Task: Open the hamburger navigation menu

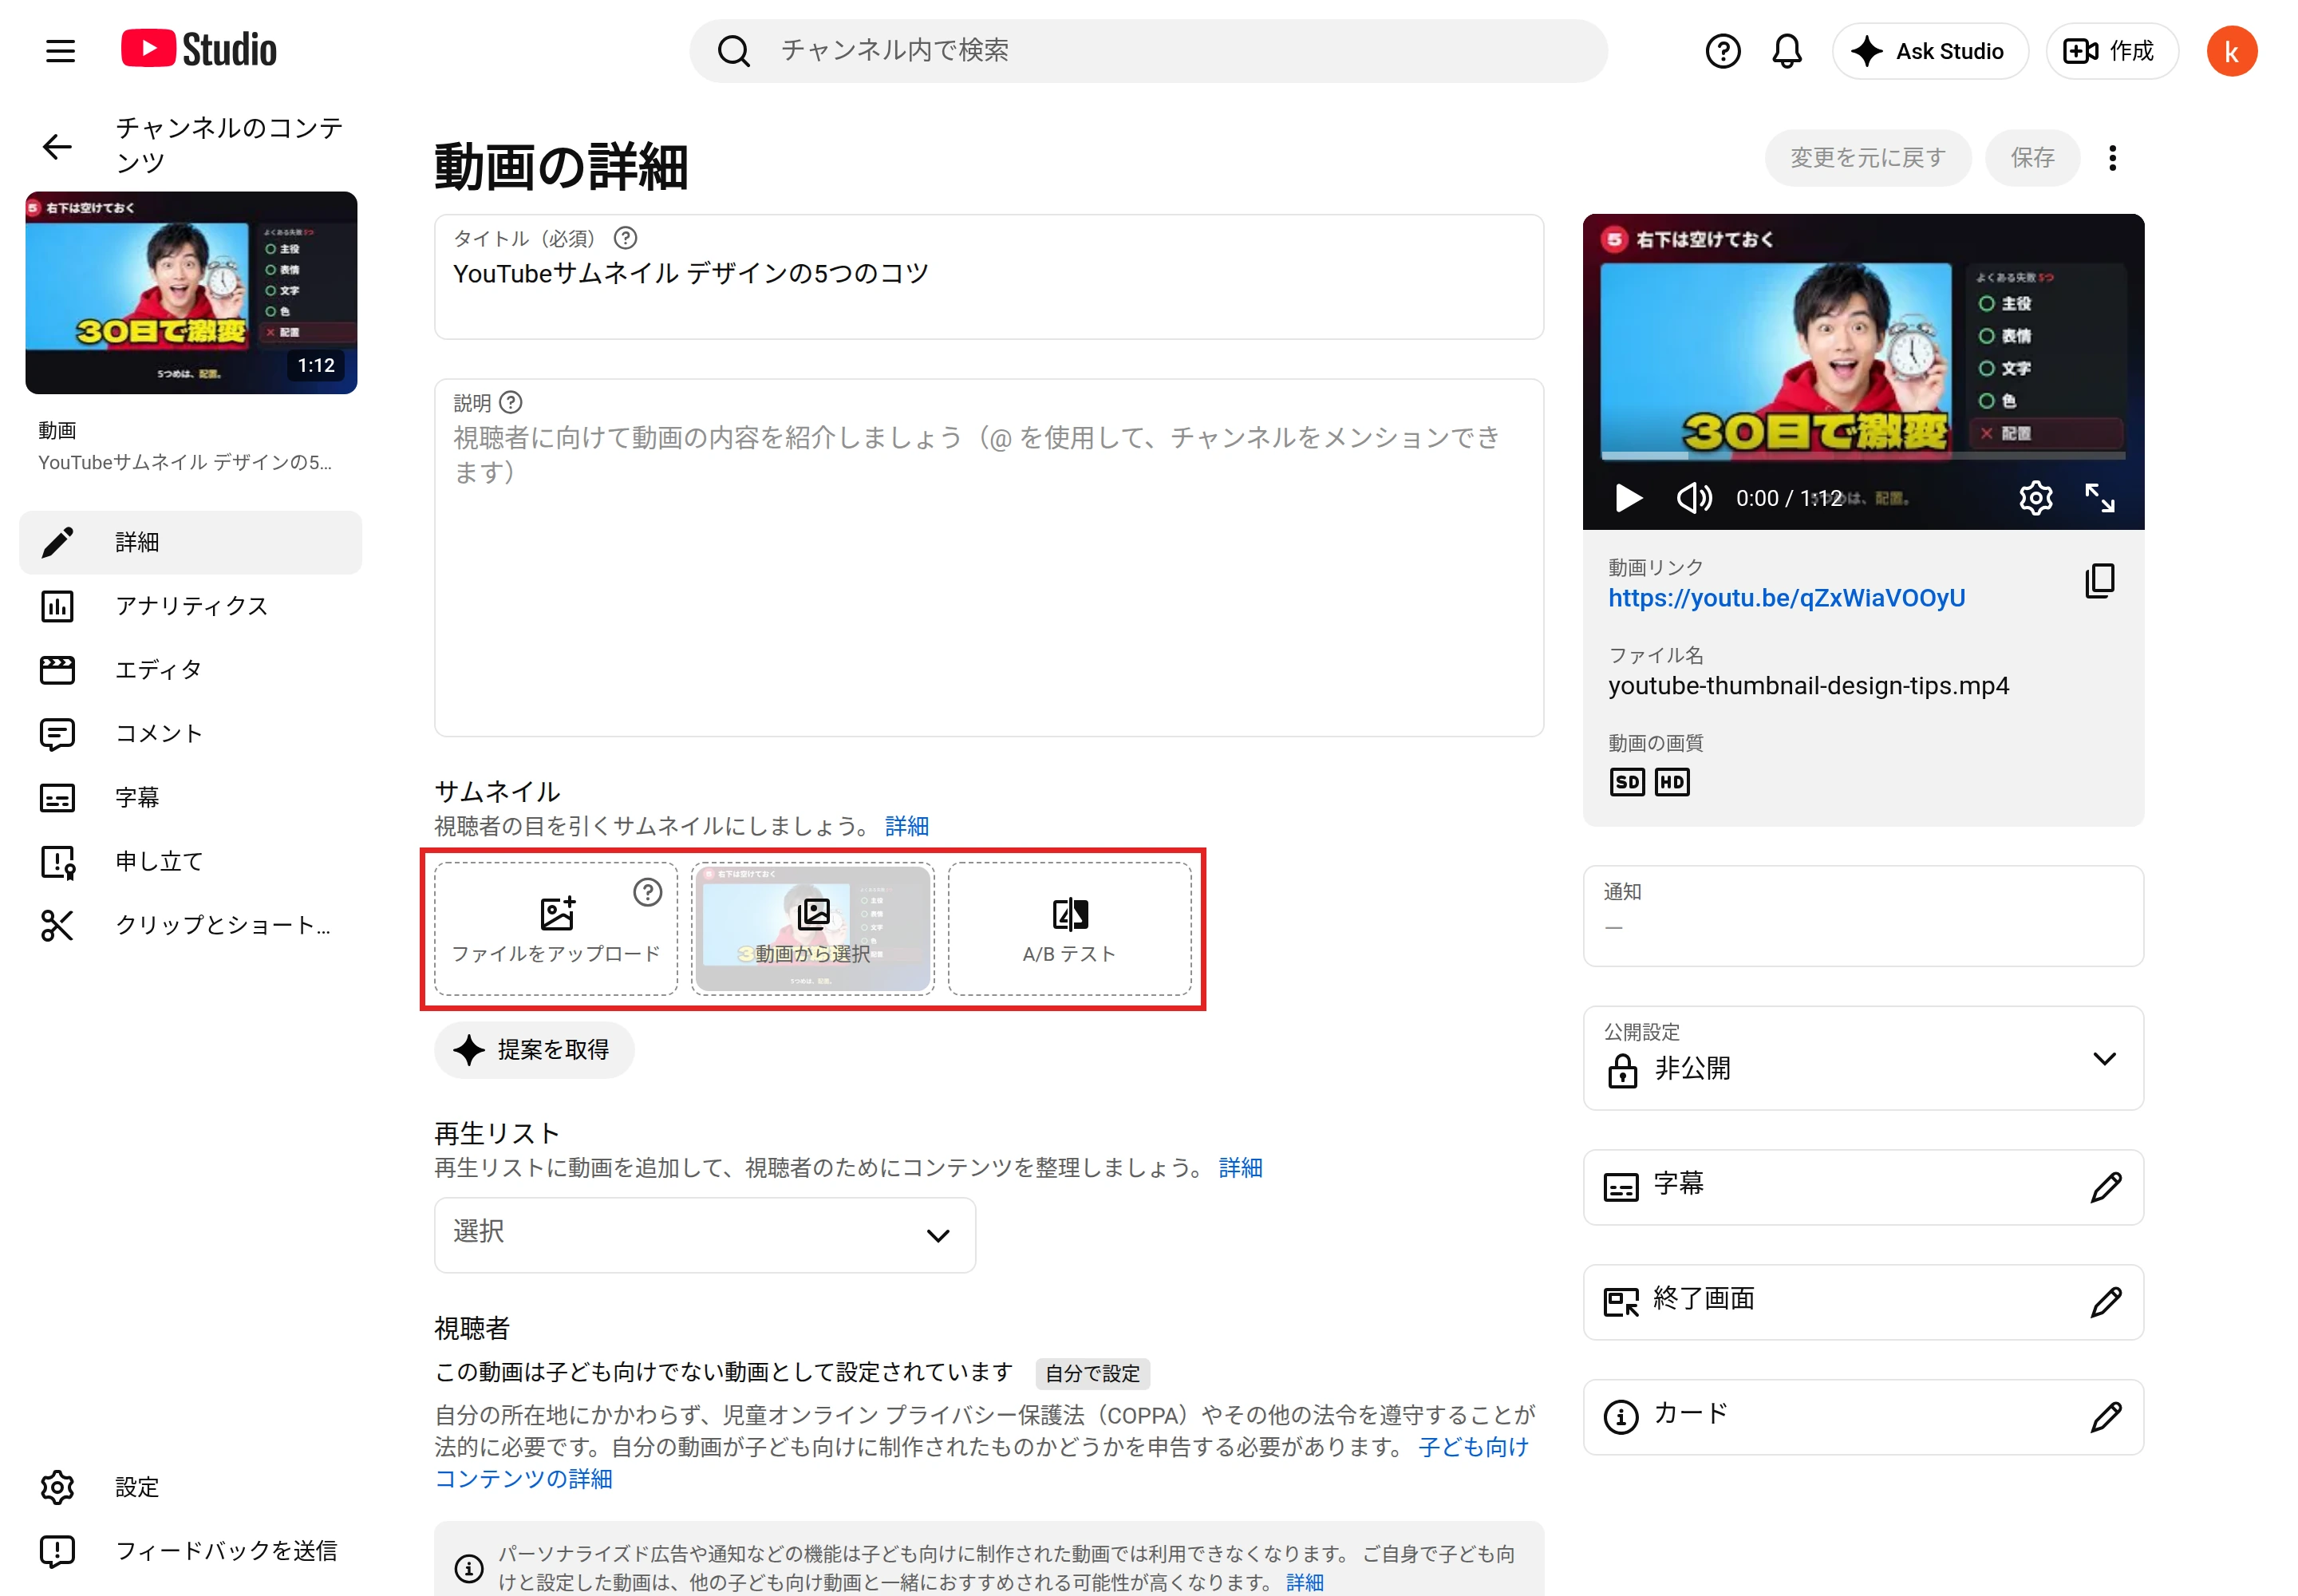Action: 60,51
